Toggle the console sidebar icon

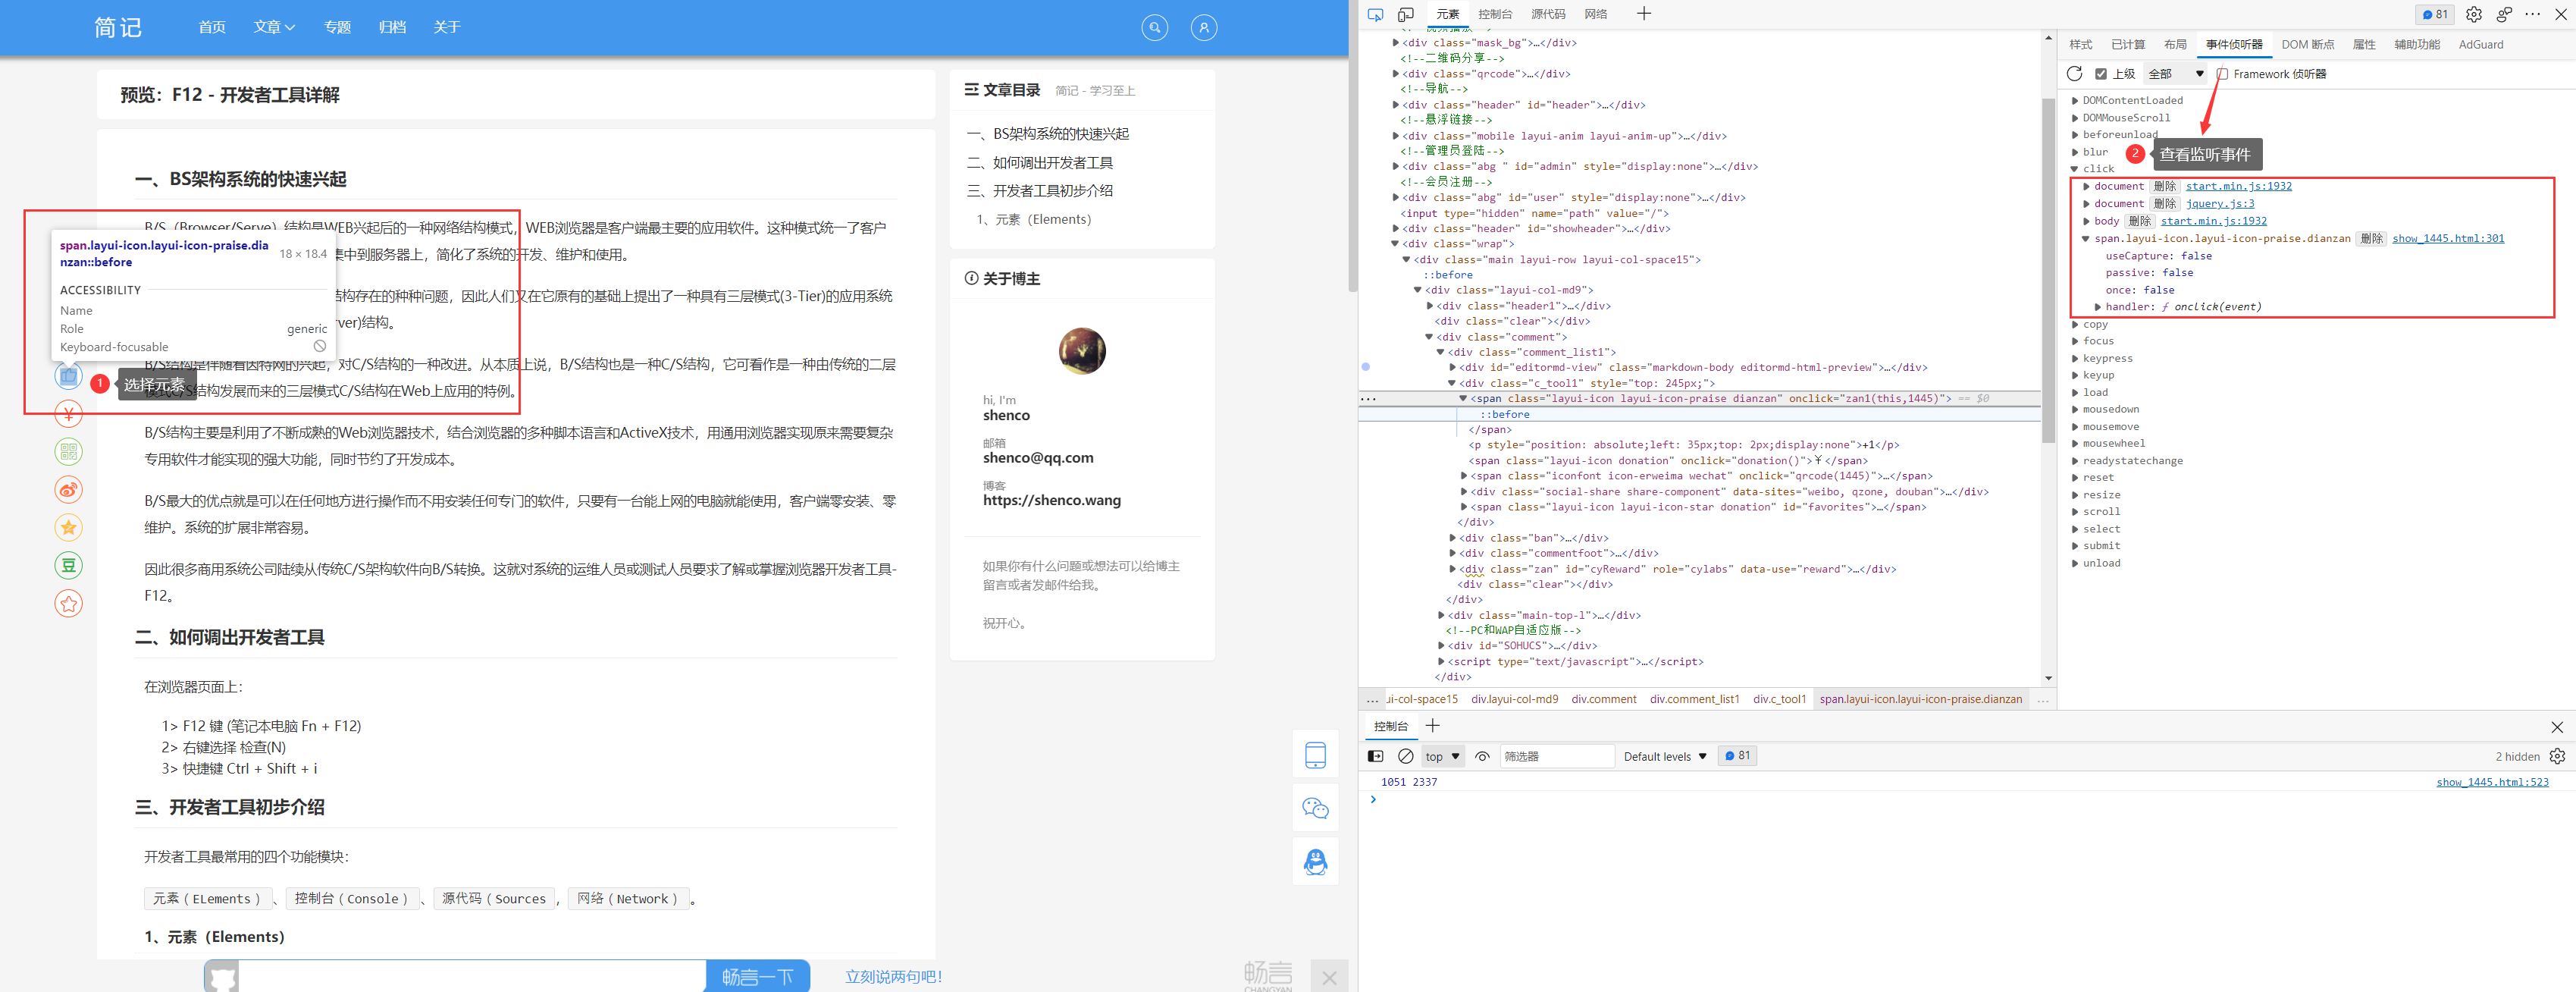pyautogui.click(x=1376, y=757)
